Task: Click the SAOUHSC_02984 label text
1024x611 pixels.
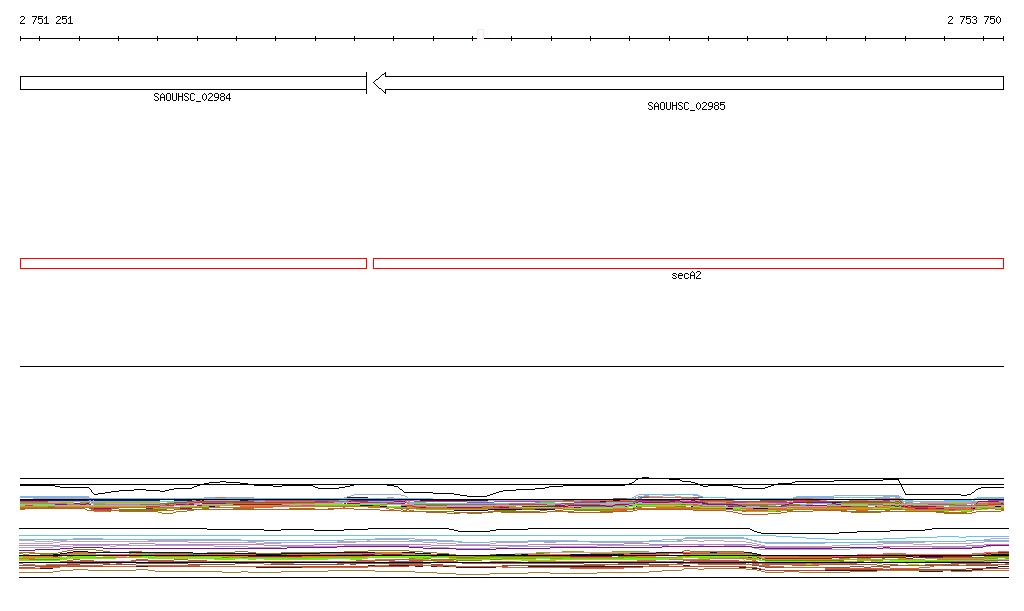Action: (x=192, y=97)
